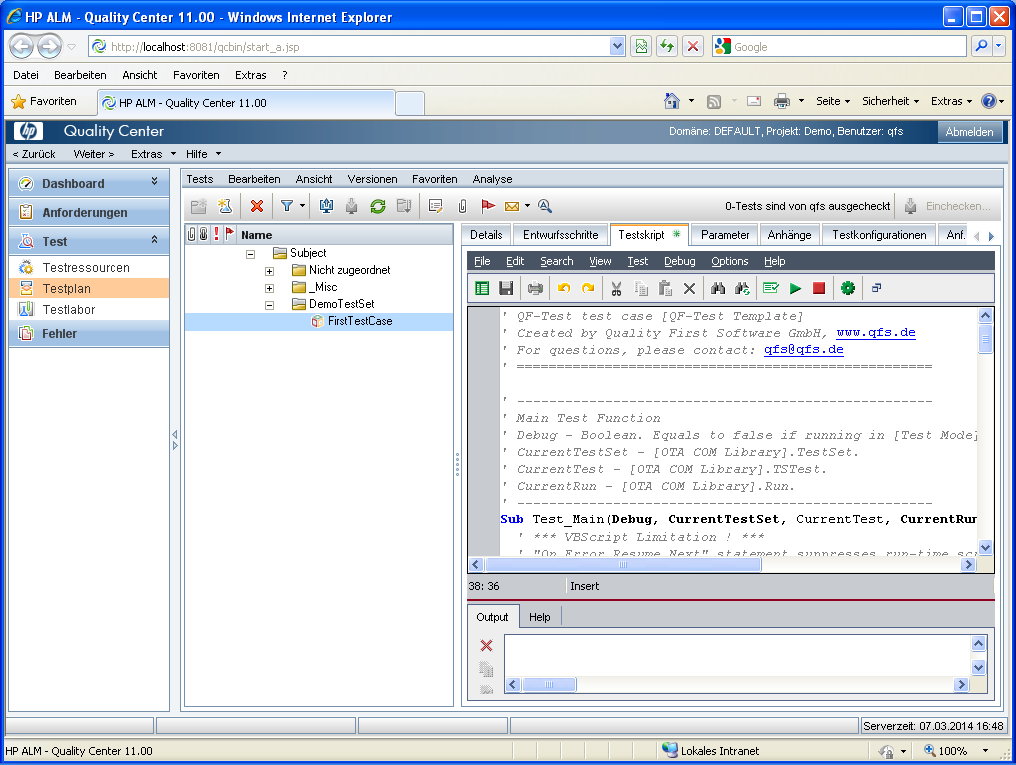Click the red Delete X in tests toolbar

[257, 206]
